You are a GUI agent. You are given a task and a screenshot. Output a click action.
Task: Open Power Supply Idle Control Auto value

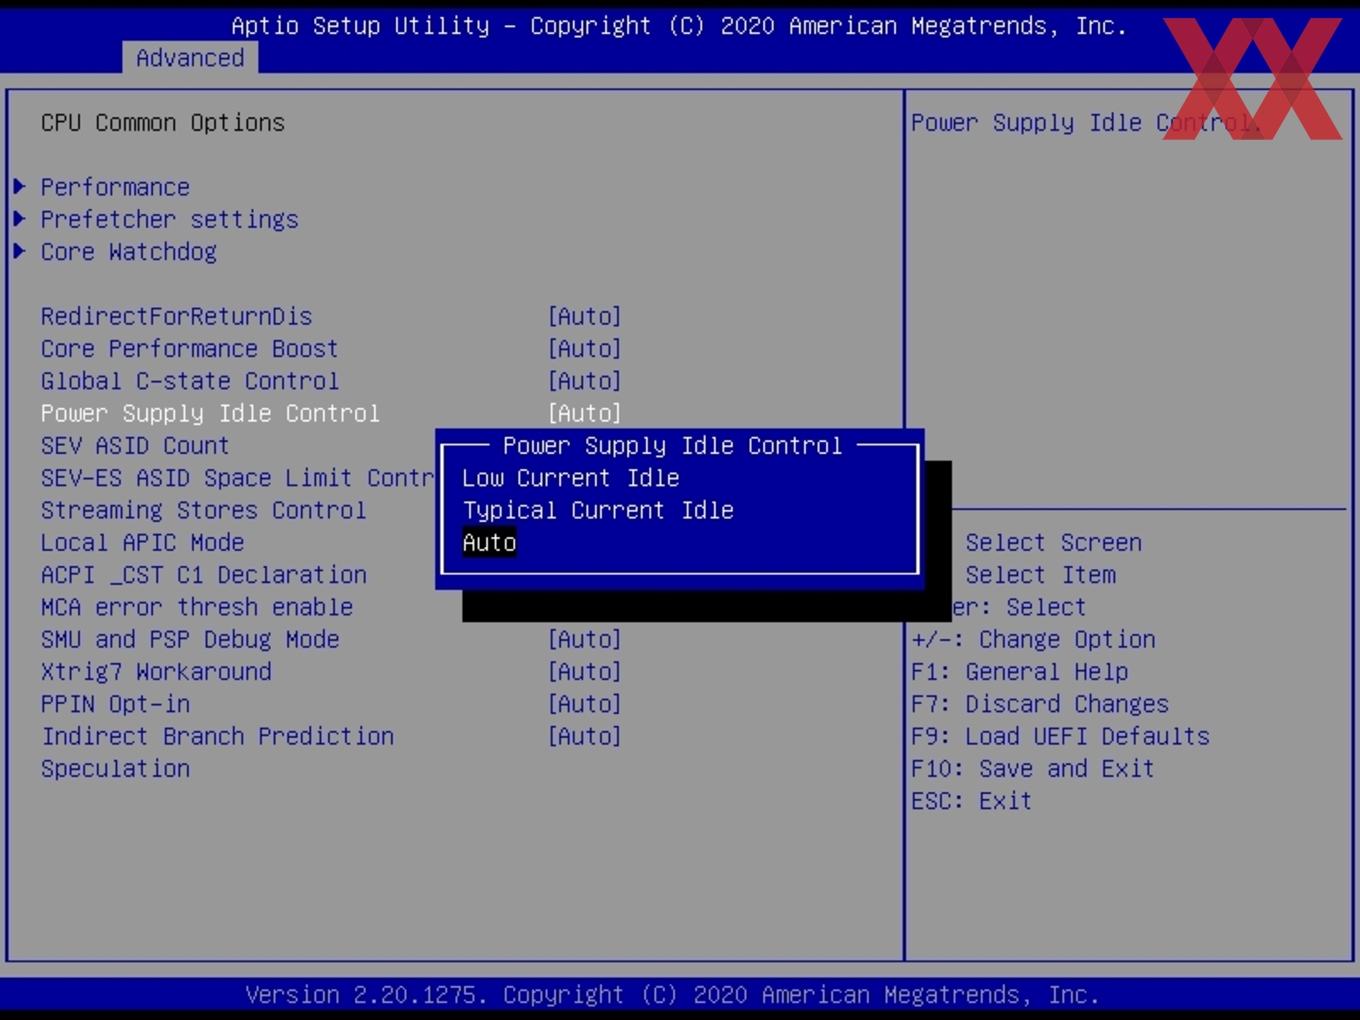tap(585, 413)
